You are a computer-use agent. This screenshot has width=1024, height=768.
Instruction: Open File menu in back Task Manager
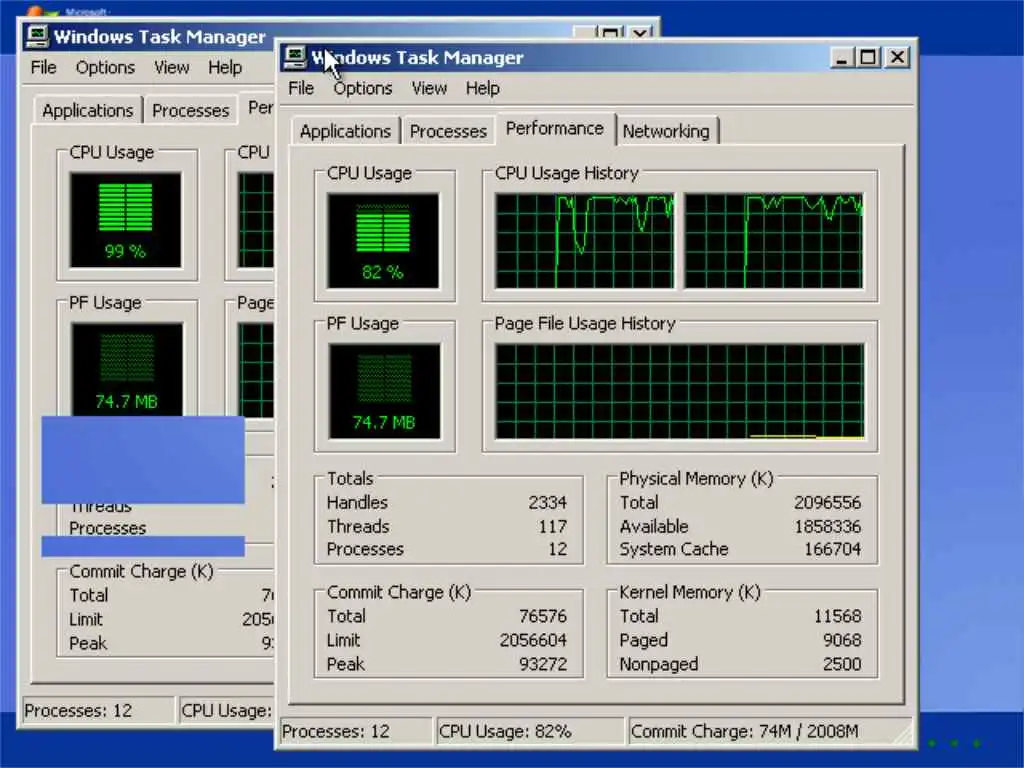[x=43, y=67]
